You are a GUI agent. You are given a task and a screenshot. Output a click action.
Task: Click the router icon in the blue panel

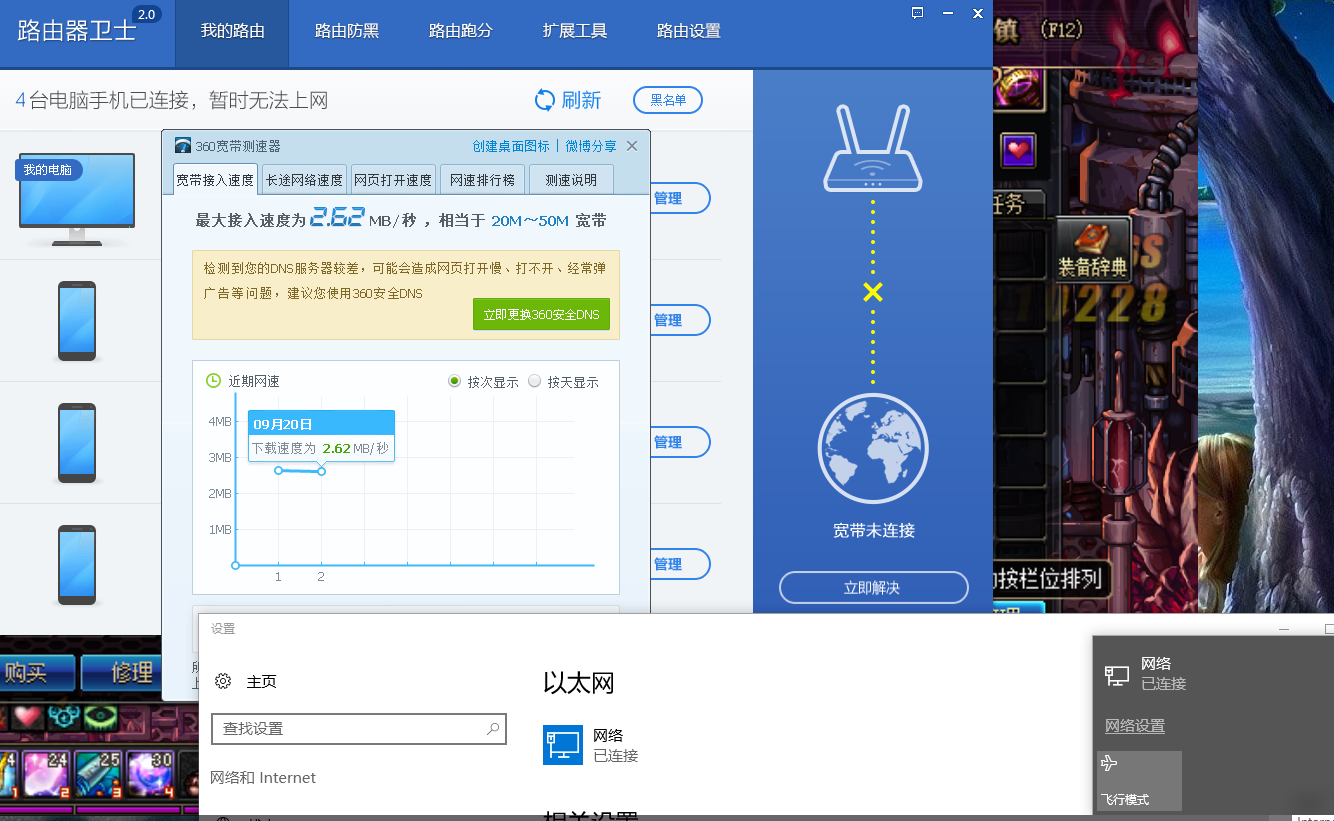click(x=873, y=148)
